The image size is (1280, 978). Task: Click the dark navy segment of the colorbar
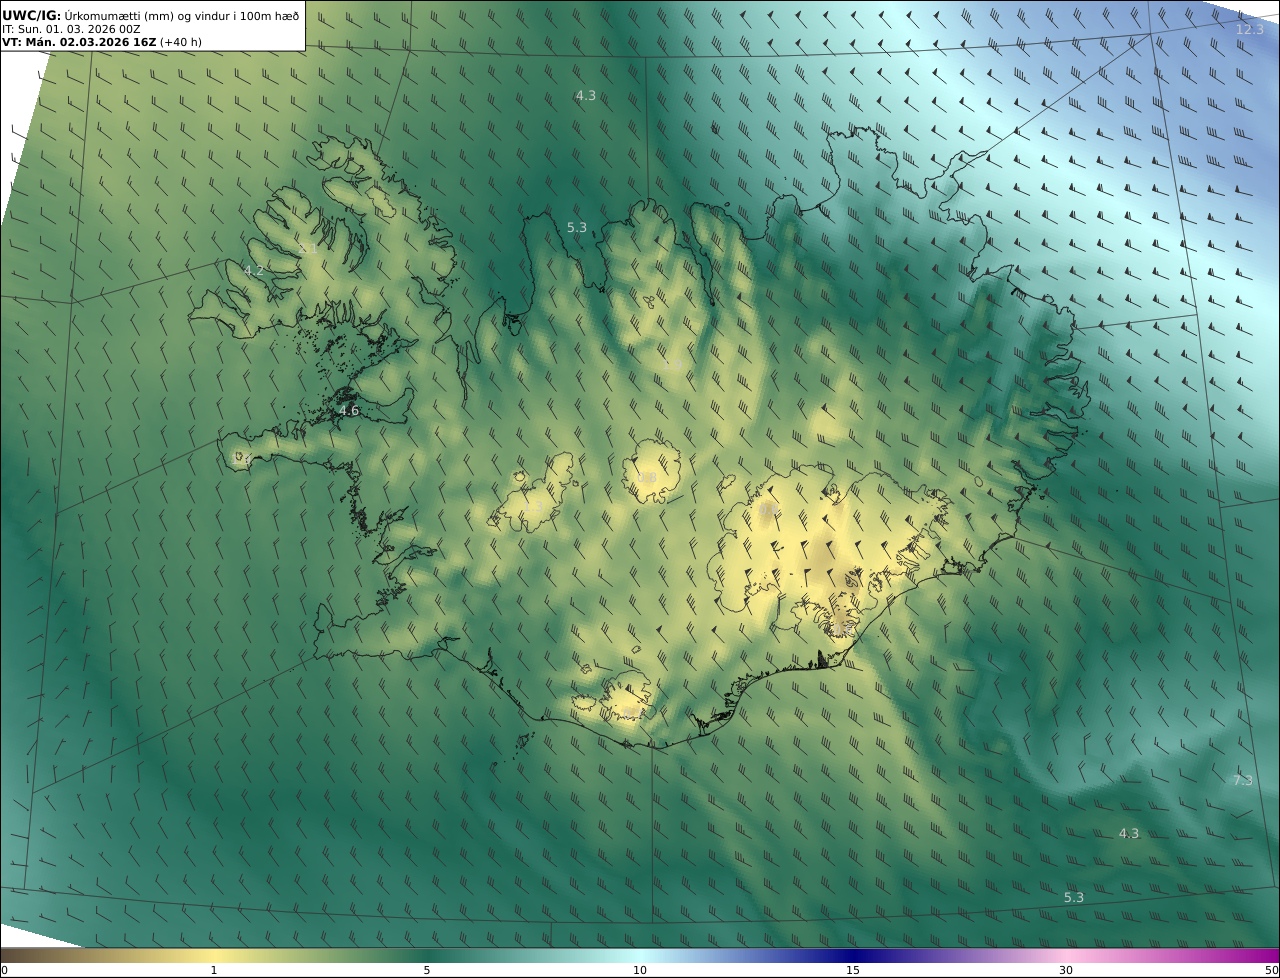pos(853,955)
